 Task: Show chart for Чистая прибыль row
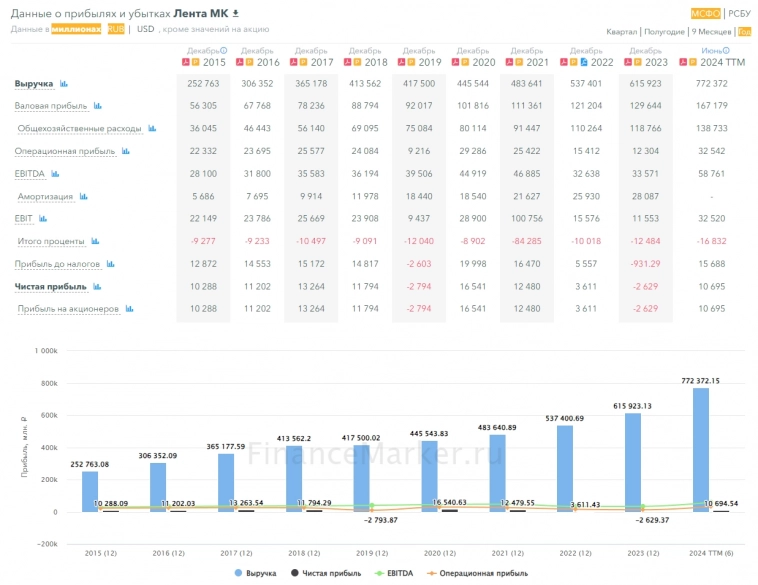tap(95, 286)
